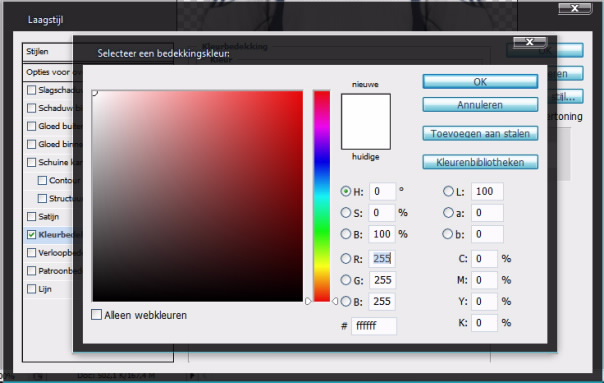Click the C cyan percentage field
This screenshot has width=604, height=383.
point(484,259)
